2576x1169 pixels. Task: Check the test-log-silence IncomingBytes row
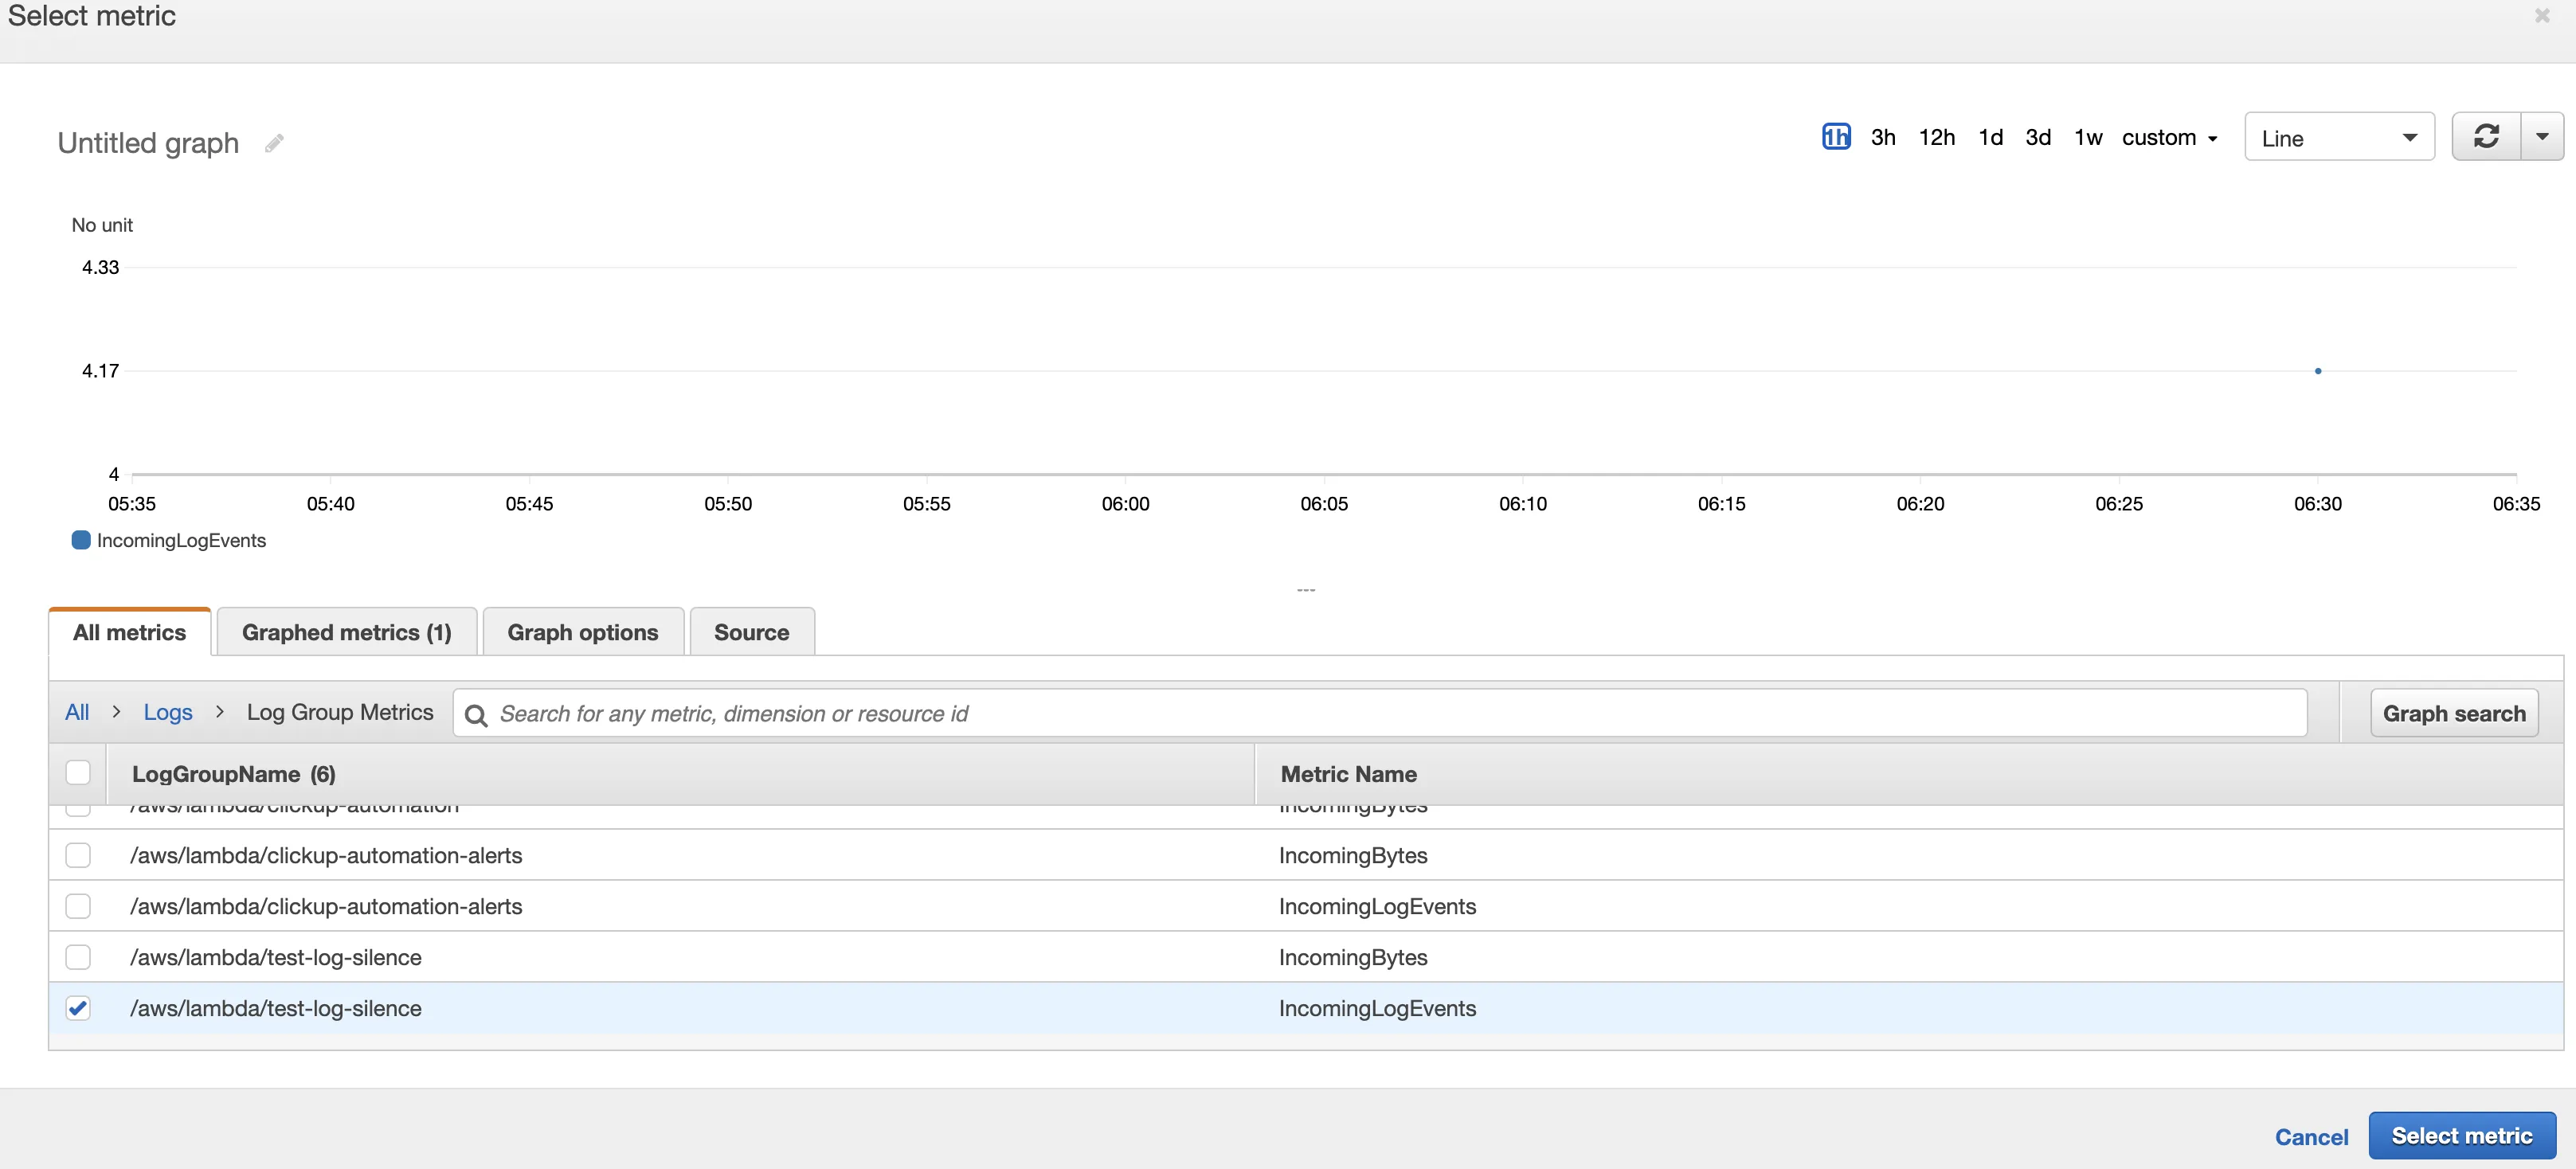click(x=78, y=957)
